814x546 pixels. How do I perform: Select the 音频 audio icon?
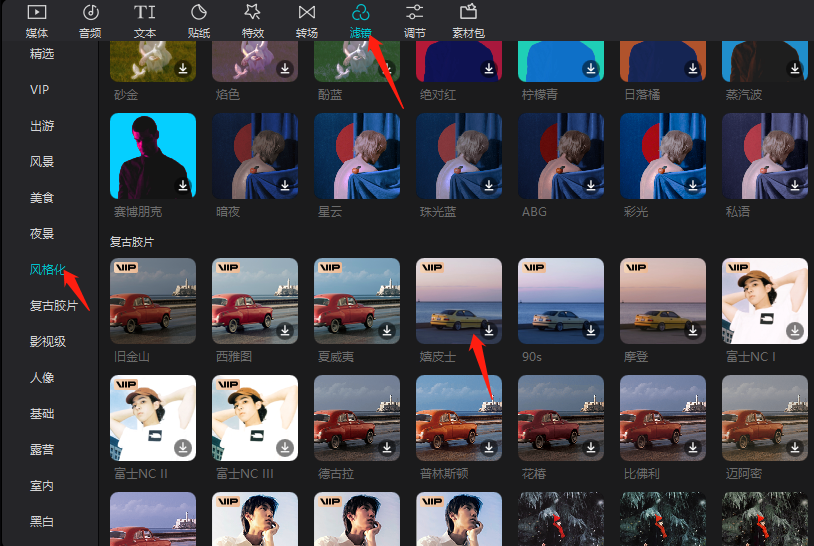(90, 13)
